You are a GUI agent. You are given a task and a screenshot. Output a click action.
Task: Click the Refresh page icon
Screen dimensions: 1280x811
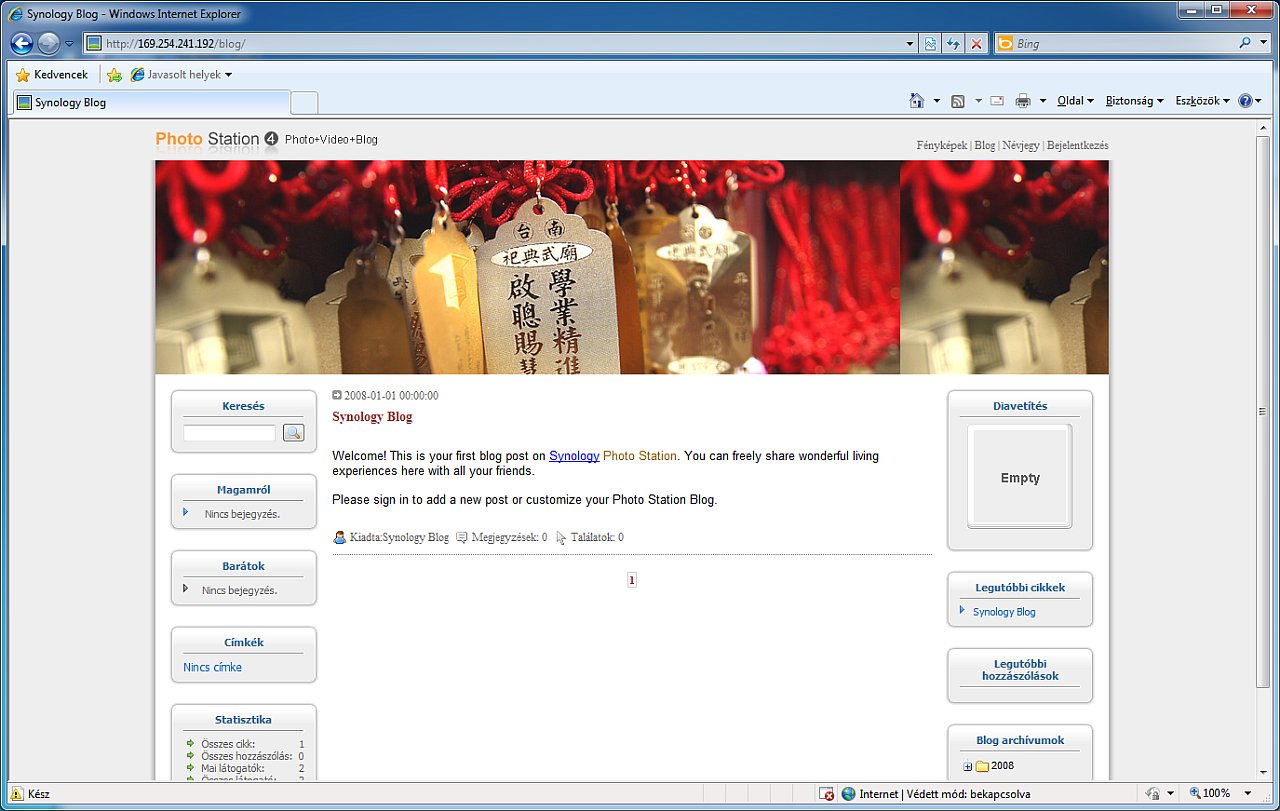[x=953, y=44]
